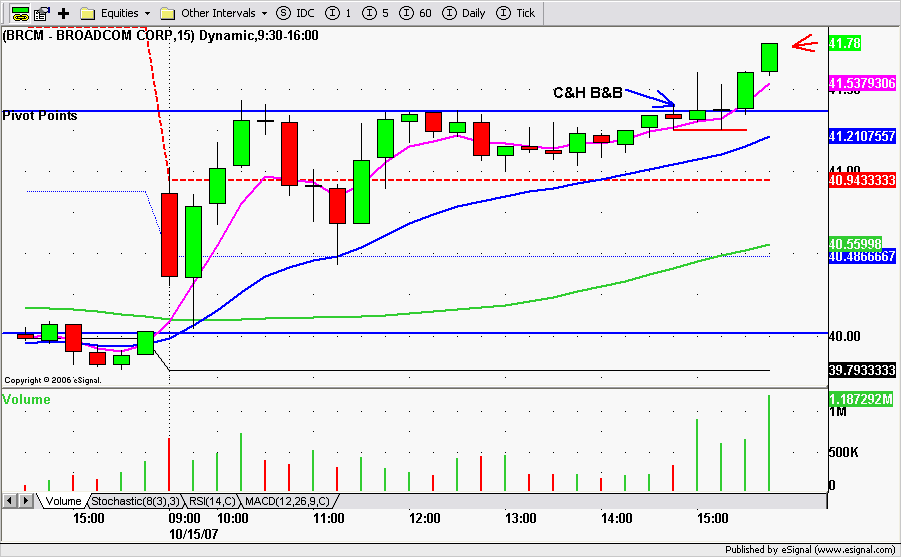Click the green chain link icon in toolbar
This screenshot has height=557, width=901.
(20, 13)
